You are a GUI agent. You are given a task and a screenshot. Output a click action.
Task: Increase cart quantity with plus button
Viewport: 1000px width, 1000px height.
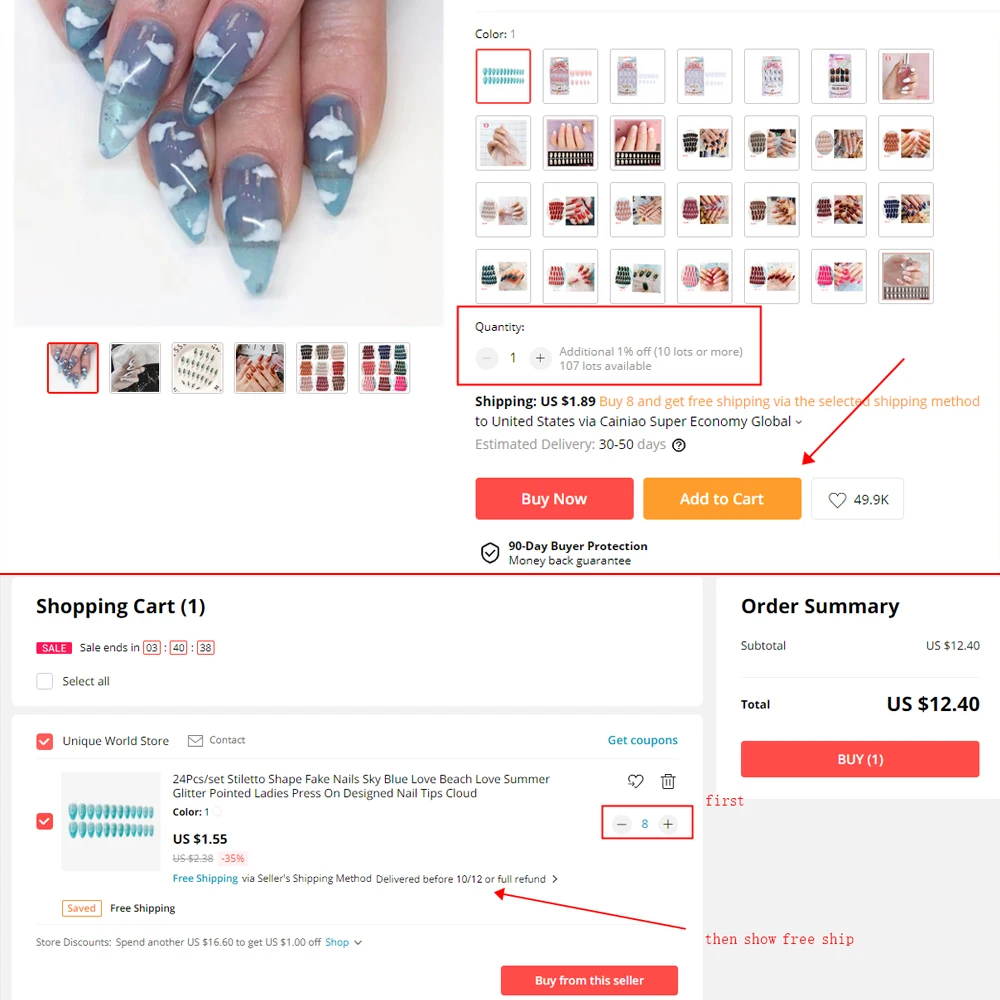tap(668, 824)
